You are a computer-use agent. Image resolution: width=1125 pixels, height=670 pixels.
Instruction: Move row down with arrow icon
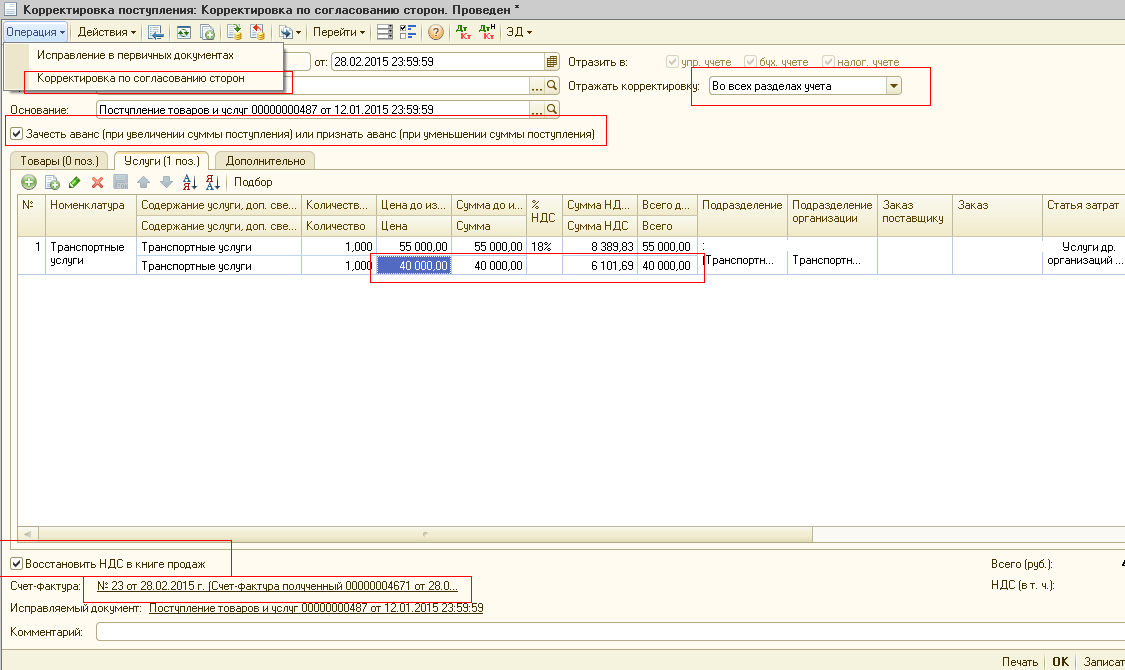pos(166,182)
